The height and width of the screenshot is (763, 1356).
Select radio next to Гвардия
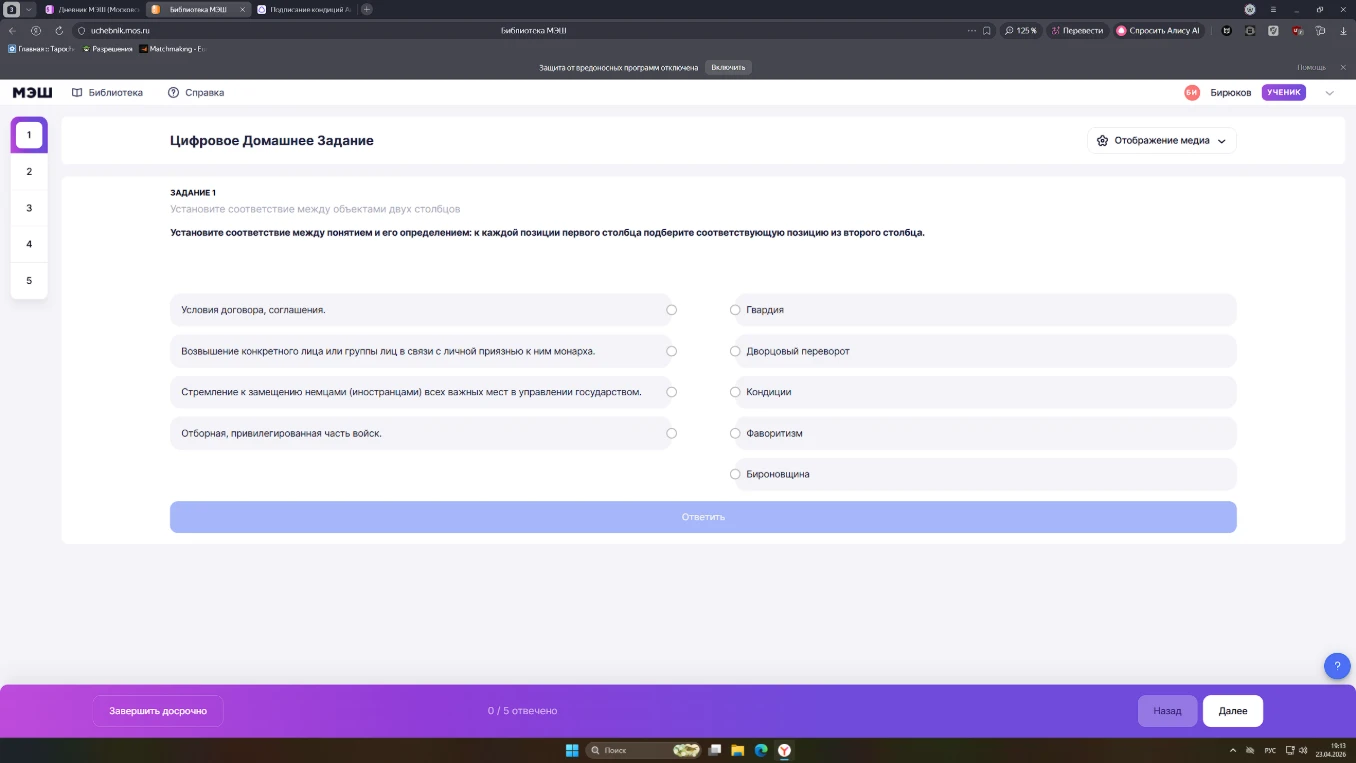[735, 310]
